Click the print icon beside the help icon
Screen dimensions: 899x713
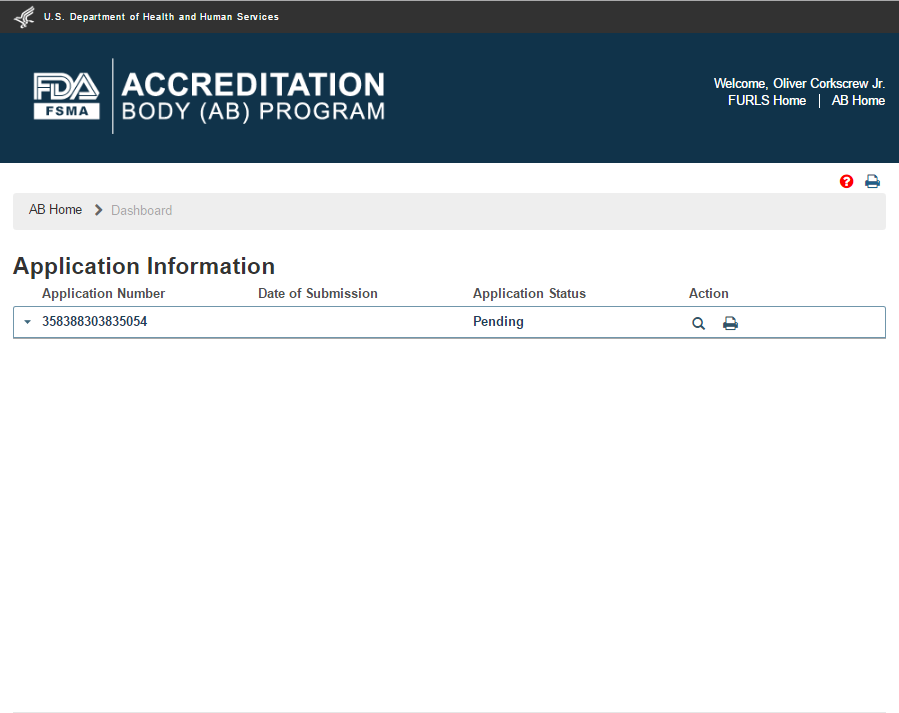tap(872, 181)
